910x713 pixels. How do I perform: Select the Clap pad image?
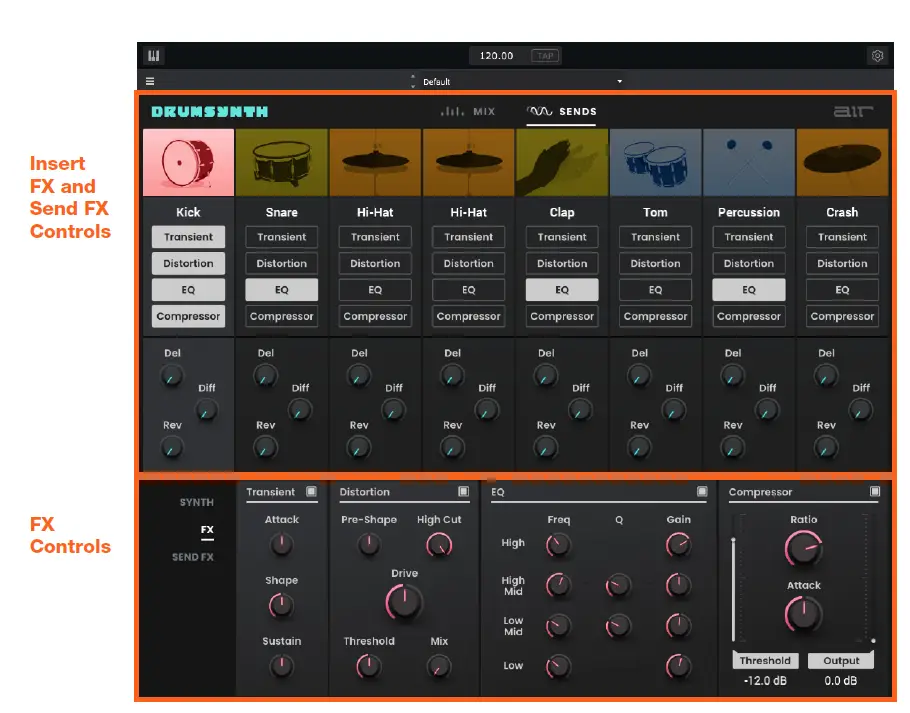pyautogui.click(x=561, y=161)
